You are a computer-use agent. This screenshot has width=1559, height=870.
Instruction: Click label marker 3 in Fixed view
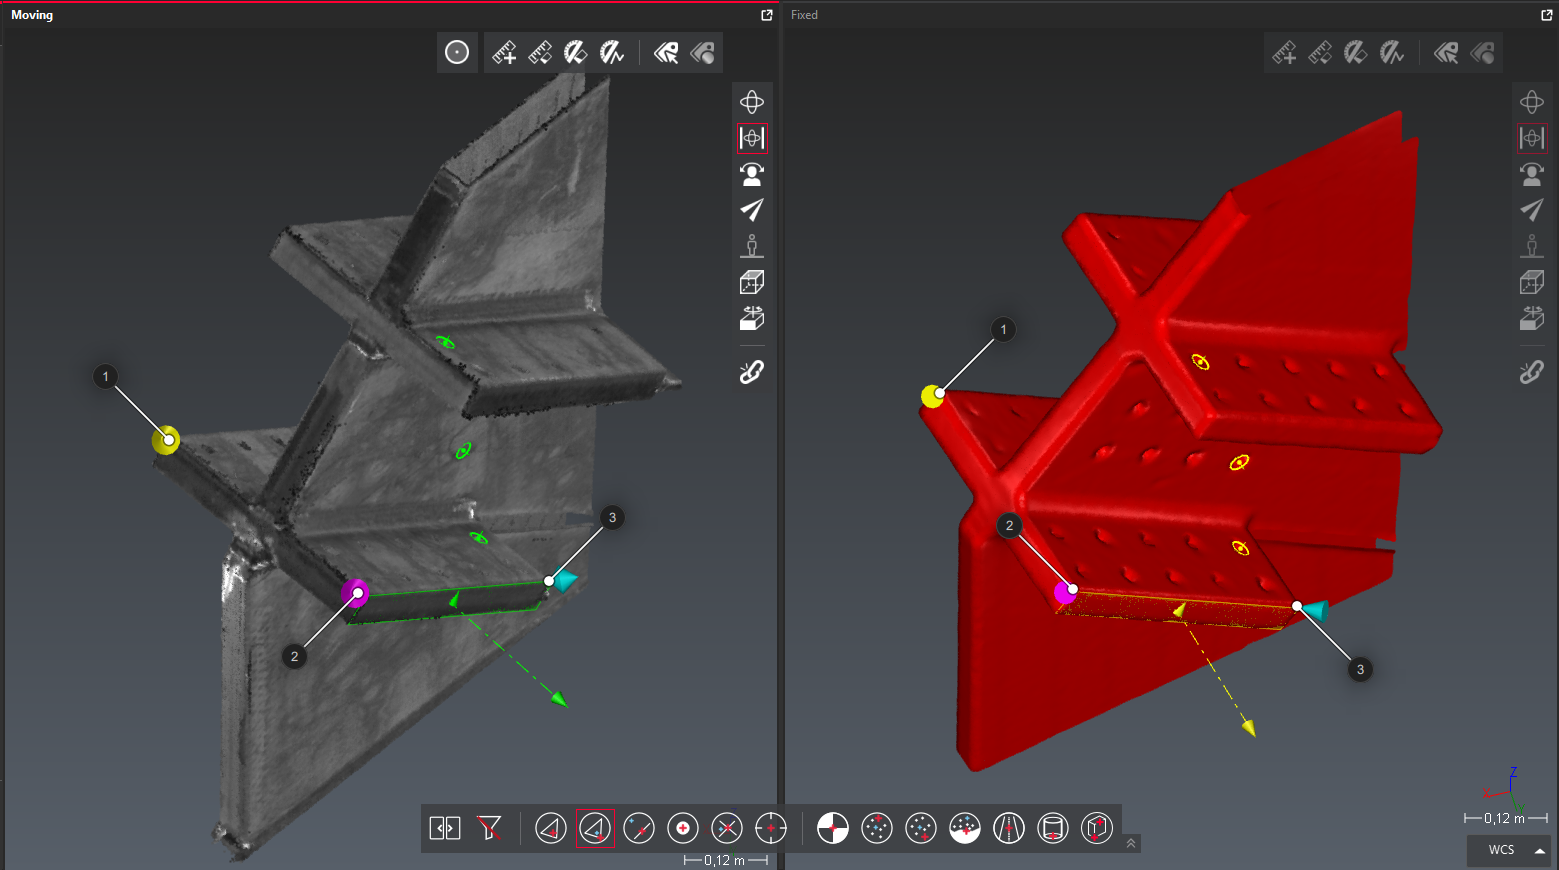1360,669
